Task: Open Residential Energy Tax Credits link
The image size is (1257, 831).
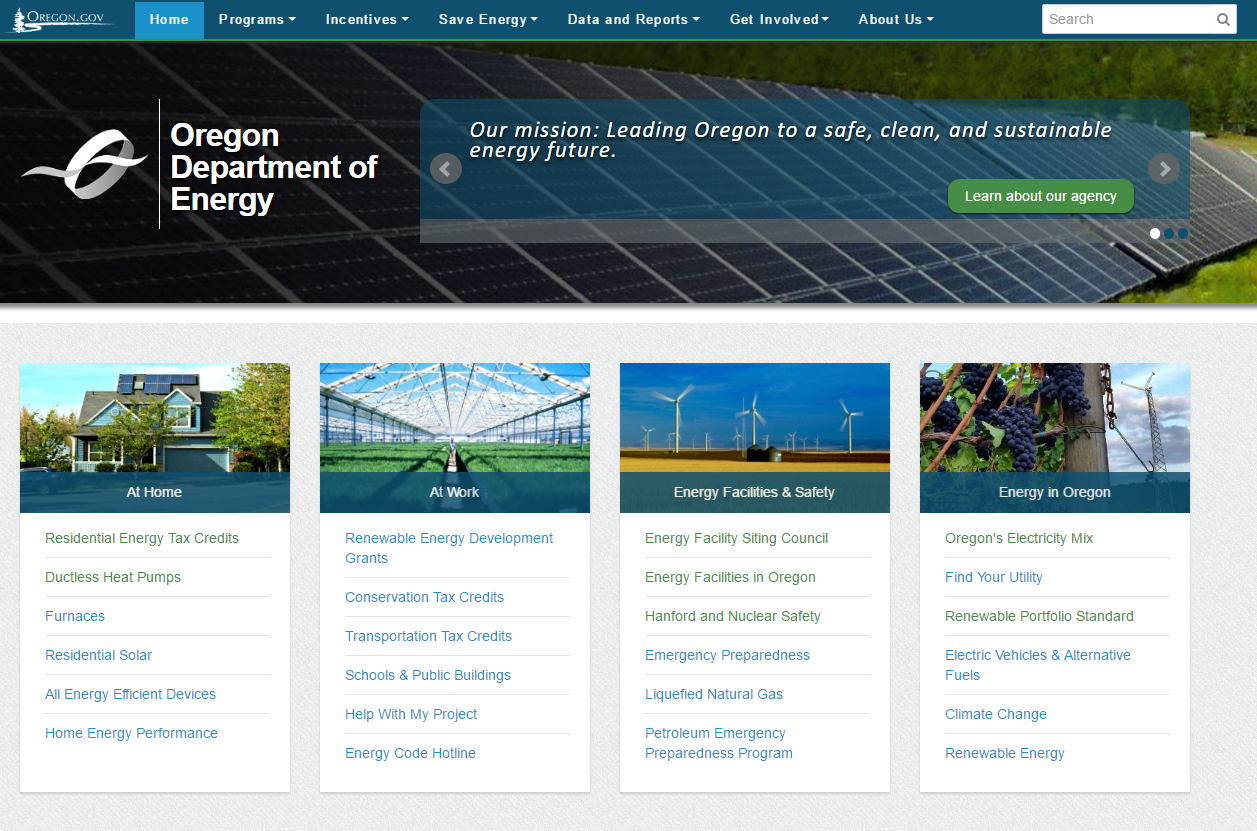Action: click(142, 538)
